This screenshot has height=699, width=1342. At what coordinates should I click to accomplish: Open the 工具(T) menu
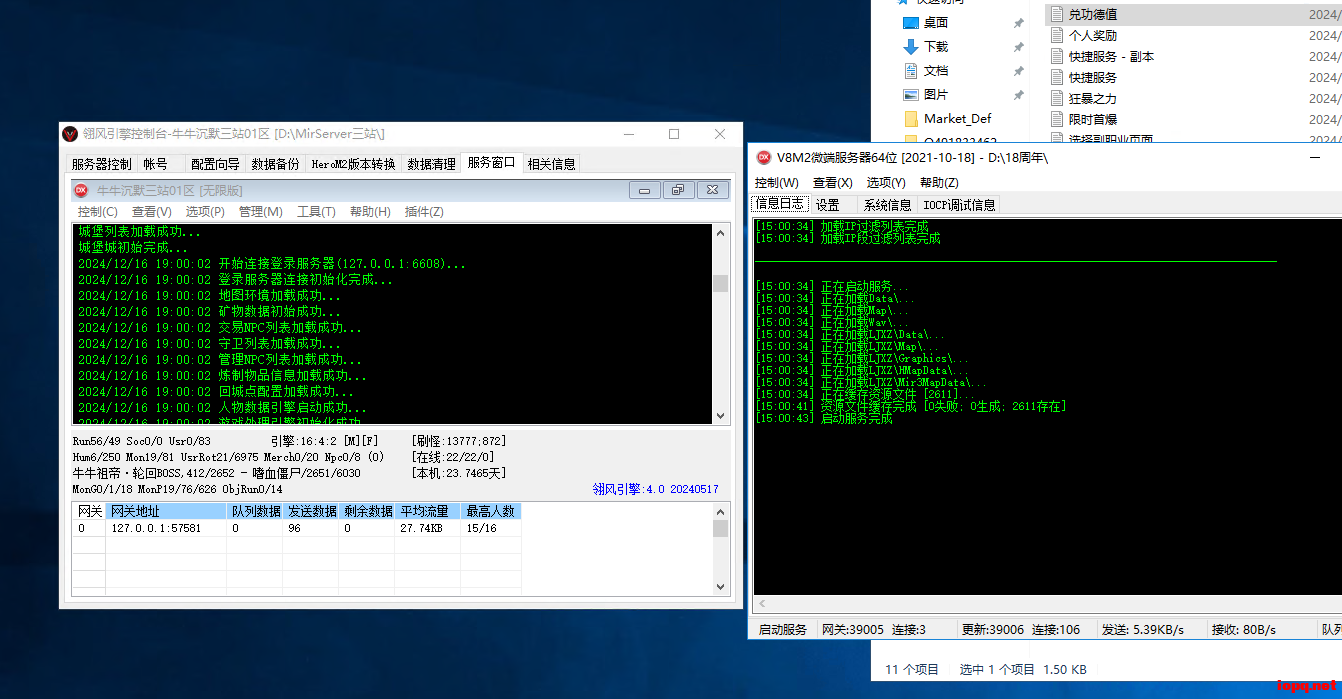click(316, 212)
